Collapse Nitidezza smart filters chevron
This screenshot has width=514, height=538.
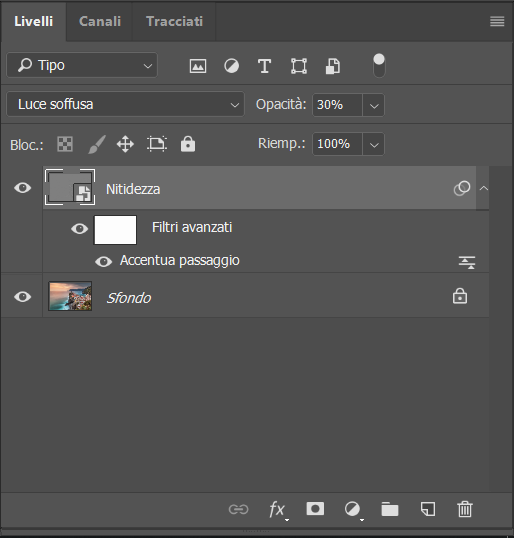[x=484, y=188]
